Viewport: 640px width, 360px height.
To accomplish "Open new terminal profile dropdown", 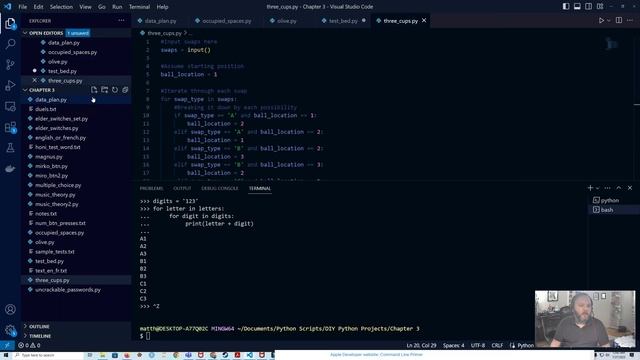I will [598, 188].
